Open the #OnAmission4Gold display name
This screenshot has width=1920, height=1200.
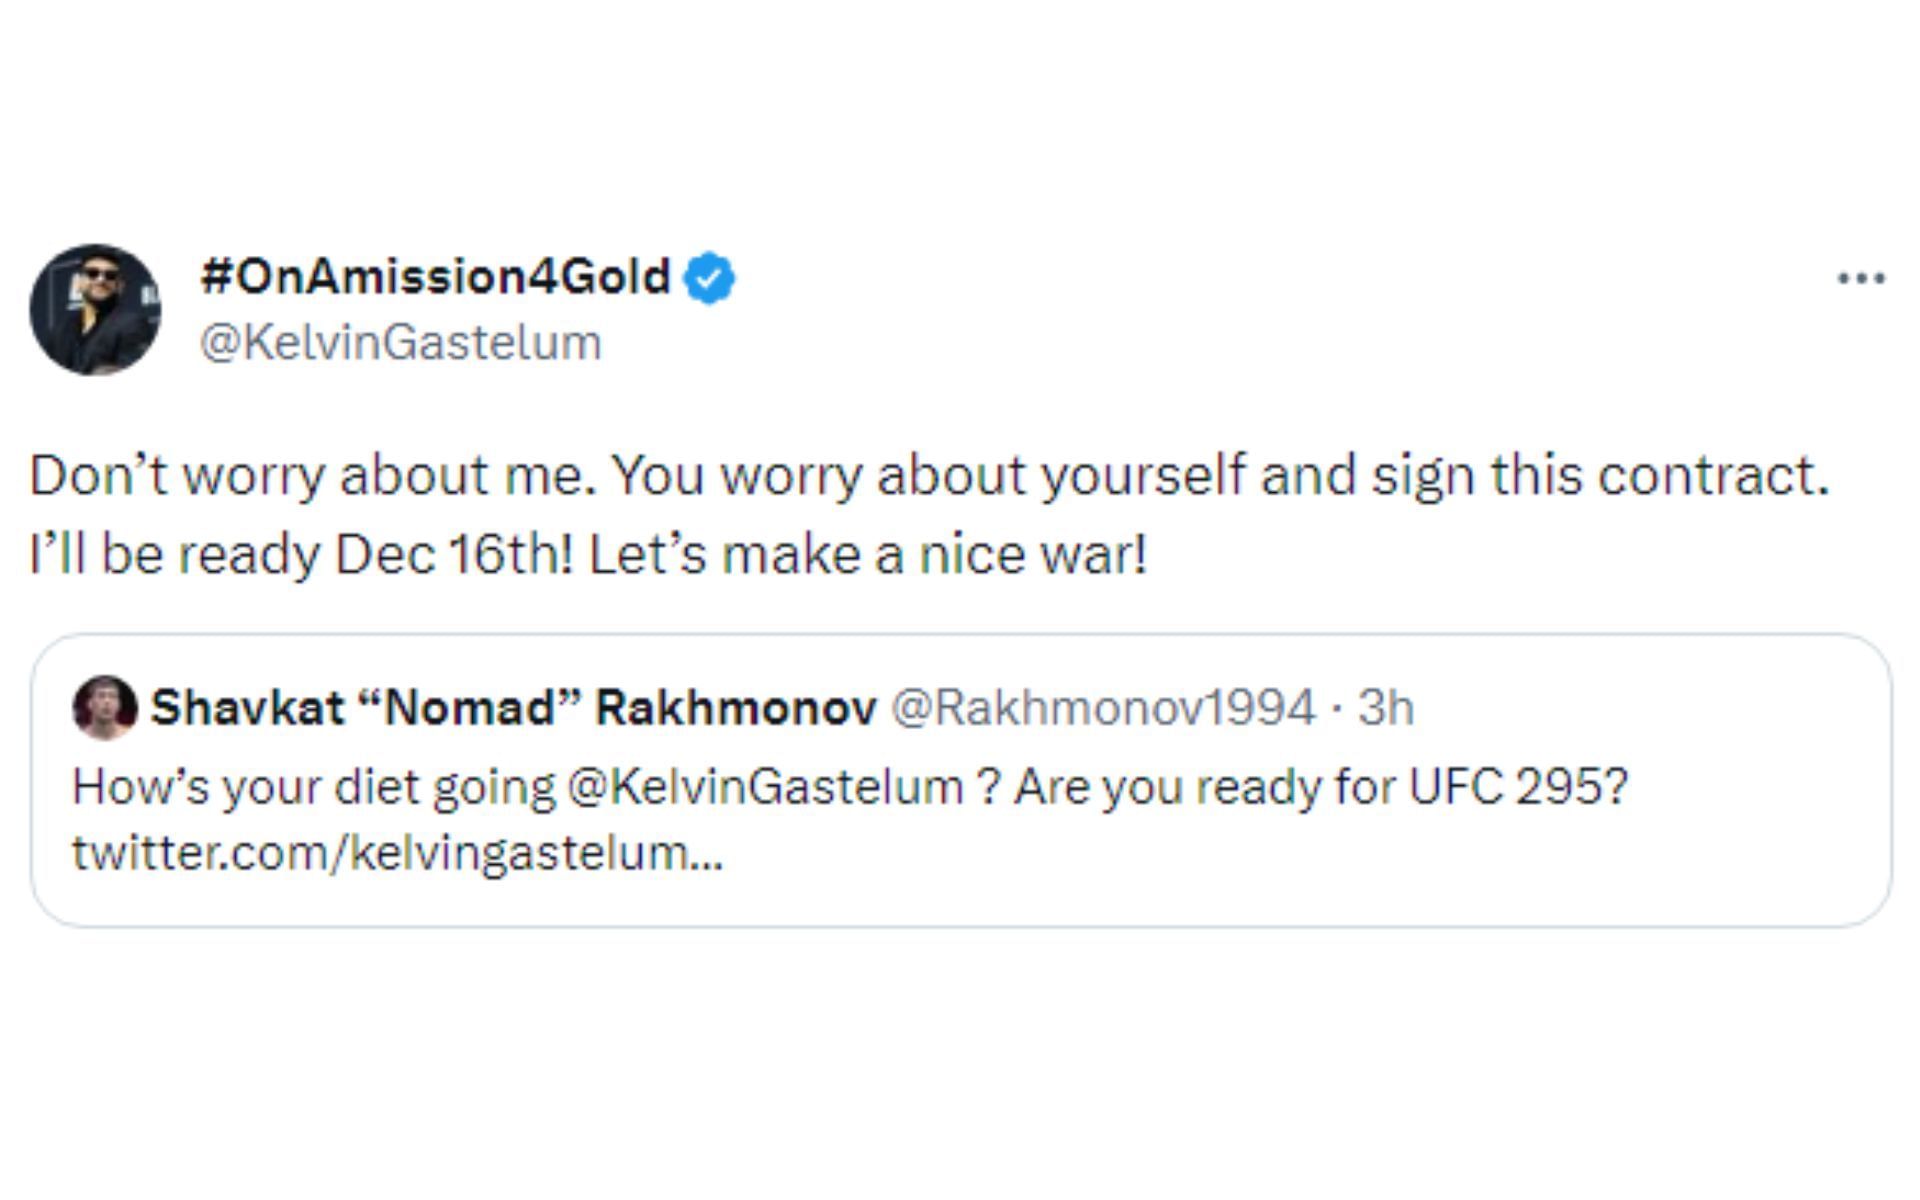click(x=436, y=276)
